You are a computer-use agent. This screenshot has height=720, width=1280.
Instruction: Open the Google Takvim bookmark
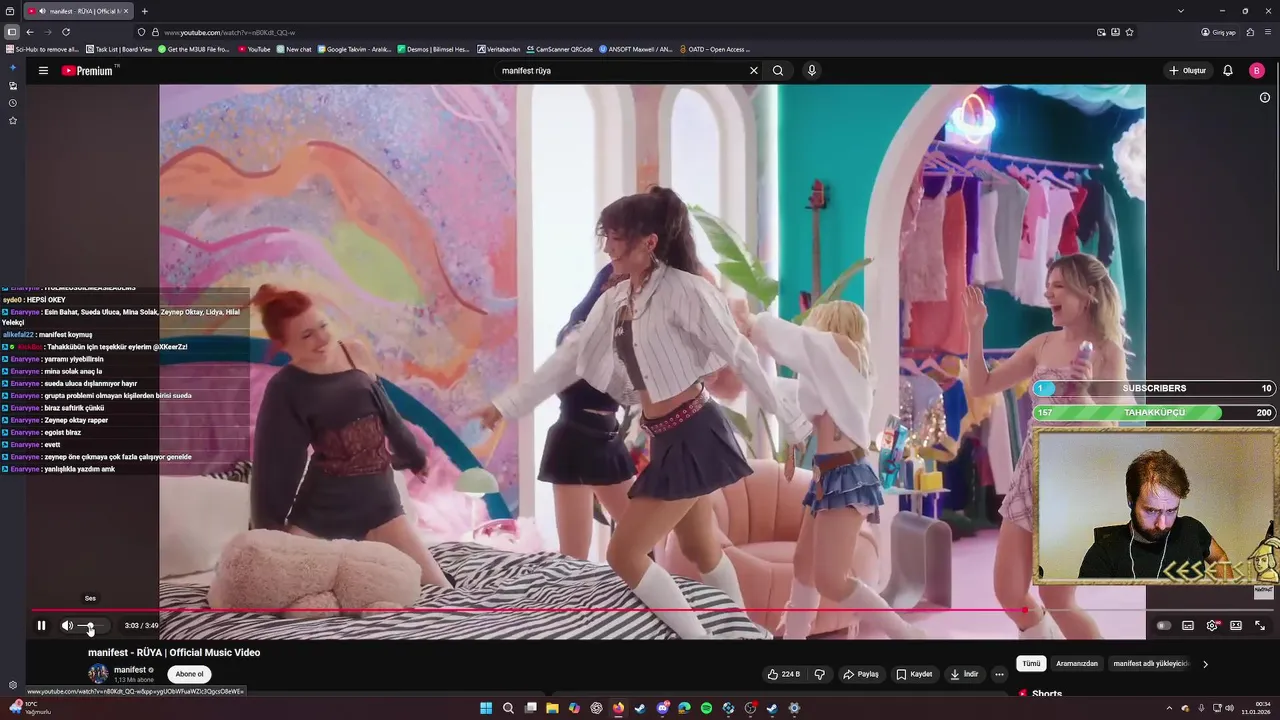tap(354, 49)
